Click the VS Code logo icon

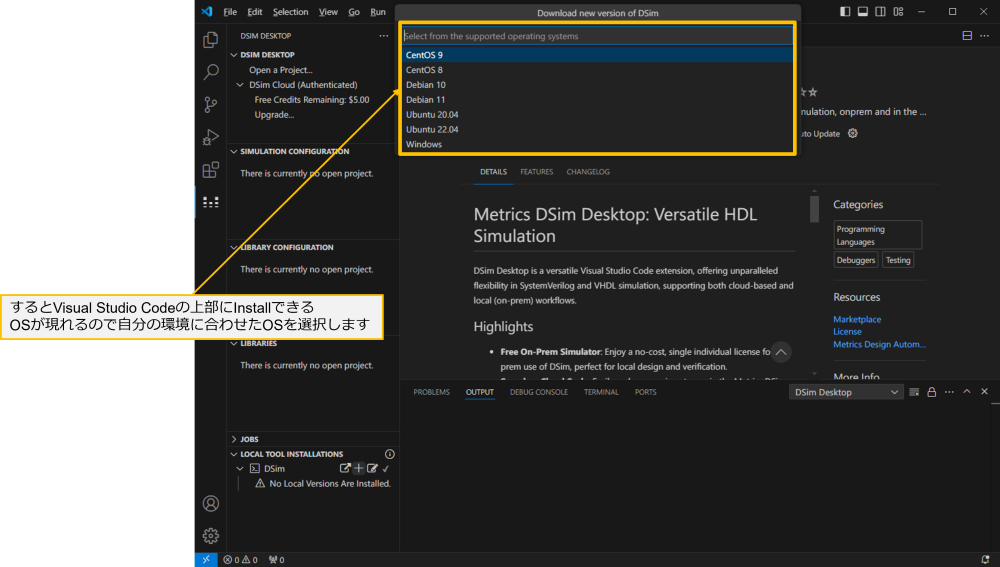207,11
